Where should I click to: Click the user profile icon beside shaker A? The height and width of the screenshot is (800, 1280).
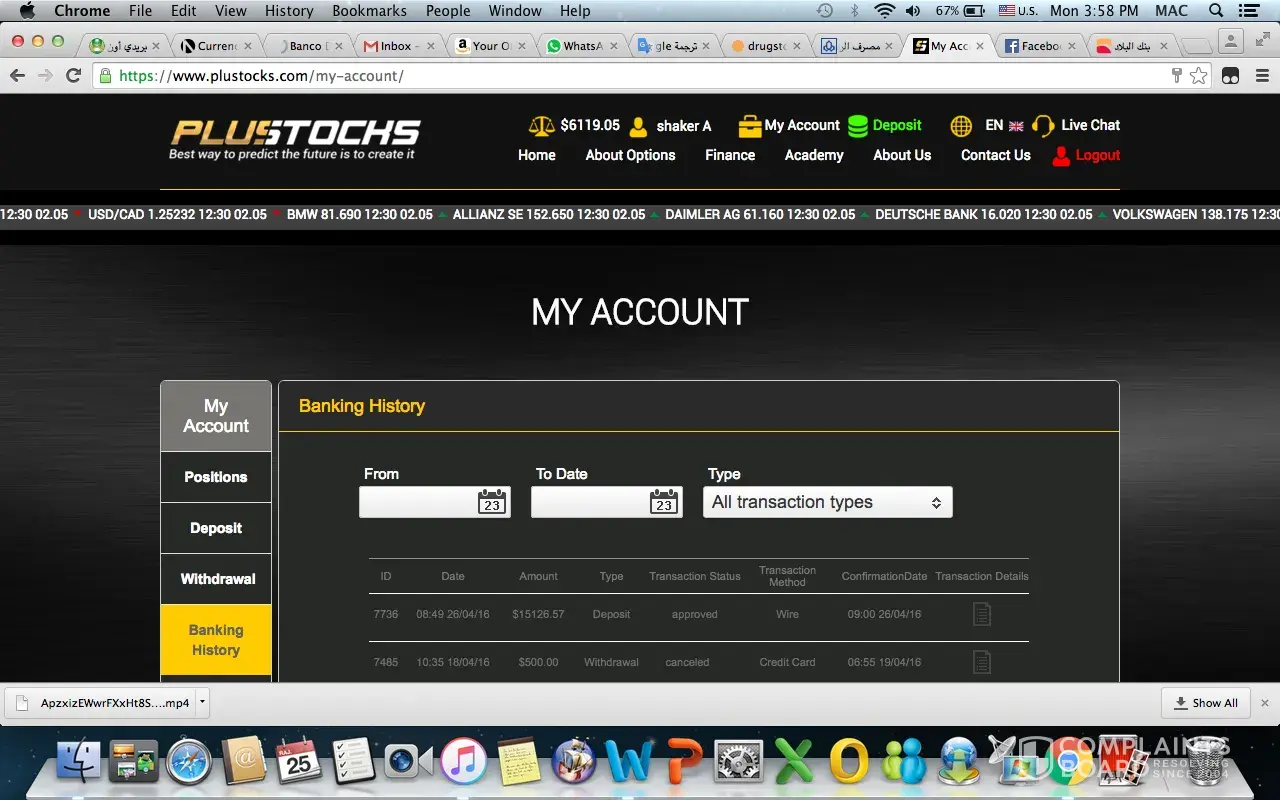pos(639,126)
